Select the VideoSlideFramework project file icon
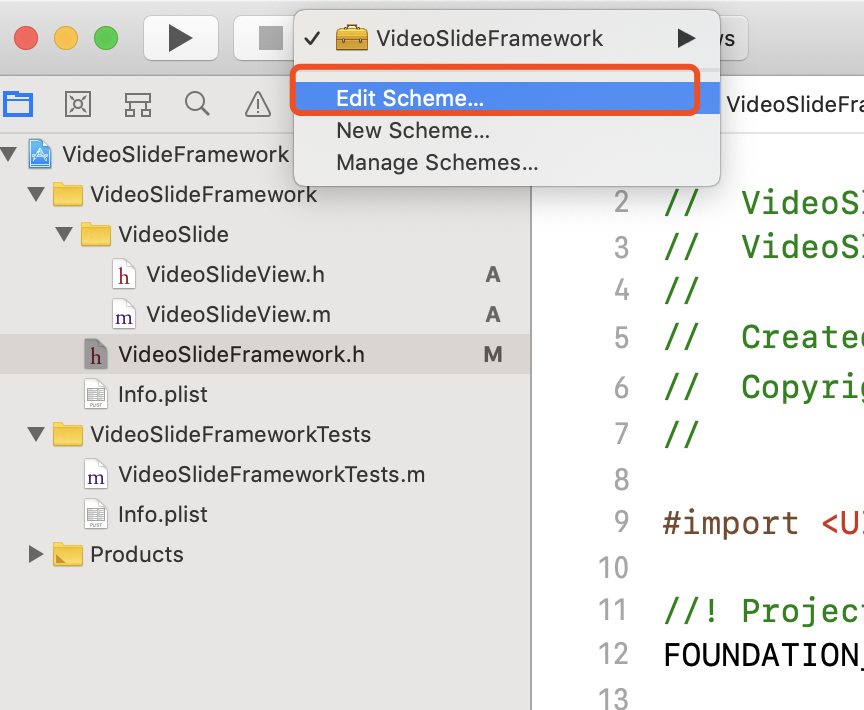 pos(40,154)
